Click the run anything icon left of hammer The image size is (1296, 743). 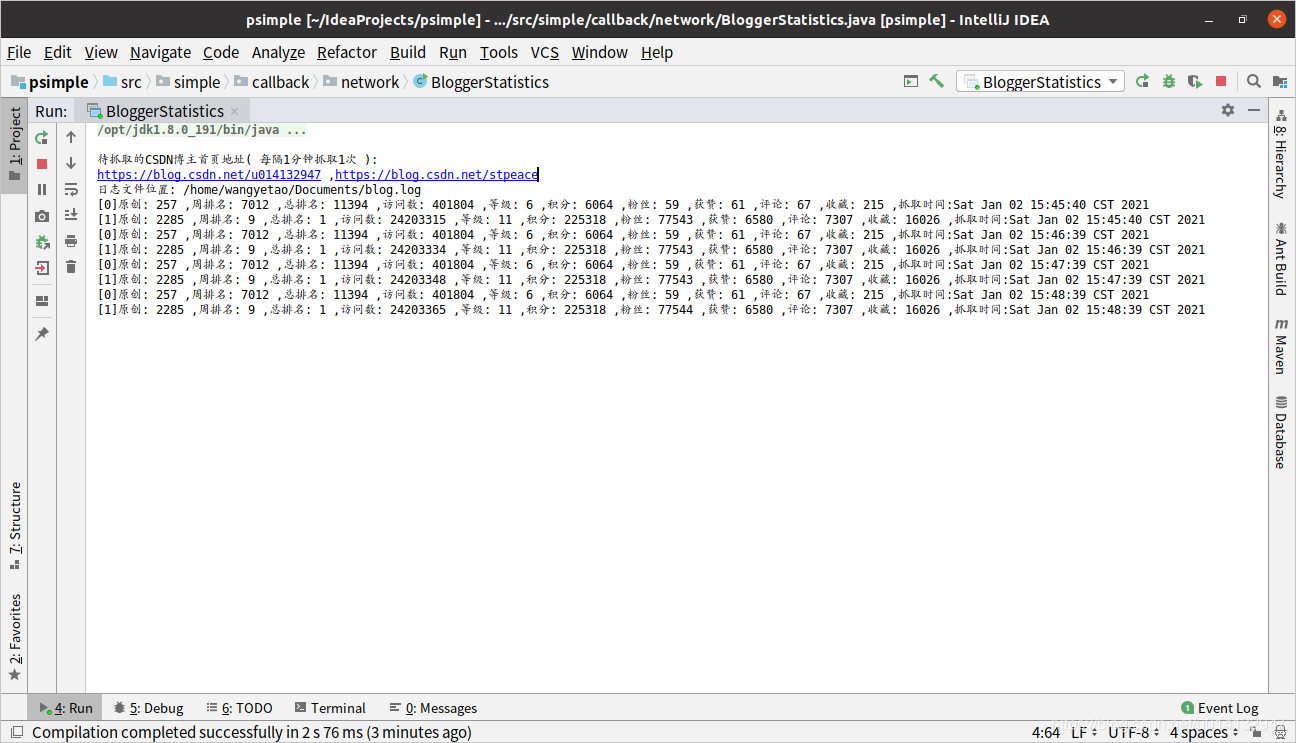(x=911, y=82)
